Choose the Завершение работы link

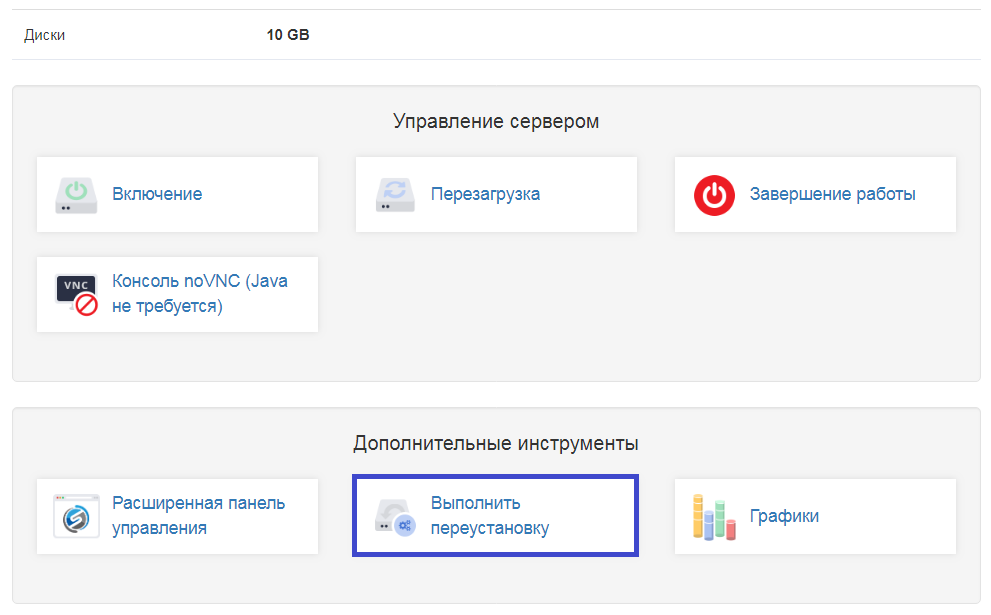(x=832, y=194)
